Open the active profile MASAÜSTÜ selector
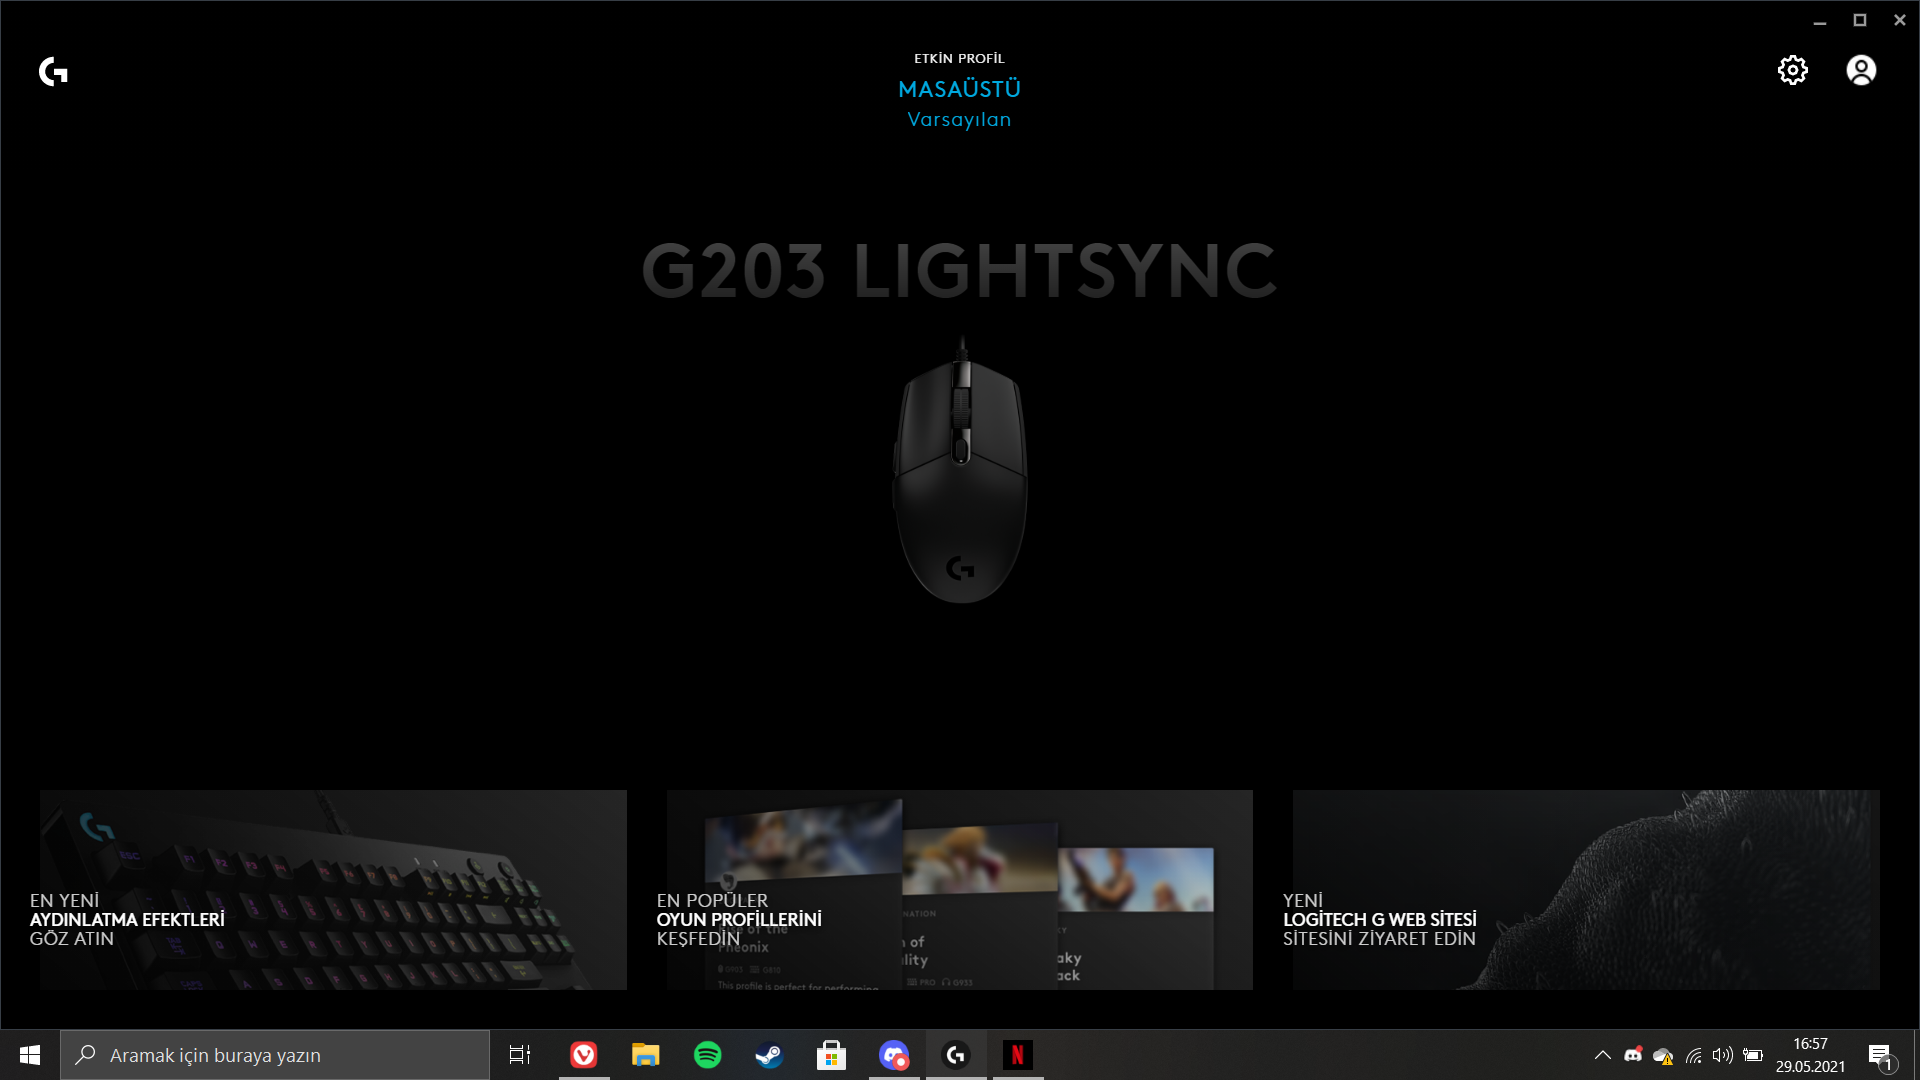 coord(959,89)
